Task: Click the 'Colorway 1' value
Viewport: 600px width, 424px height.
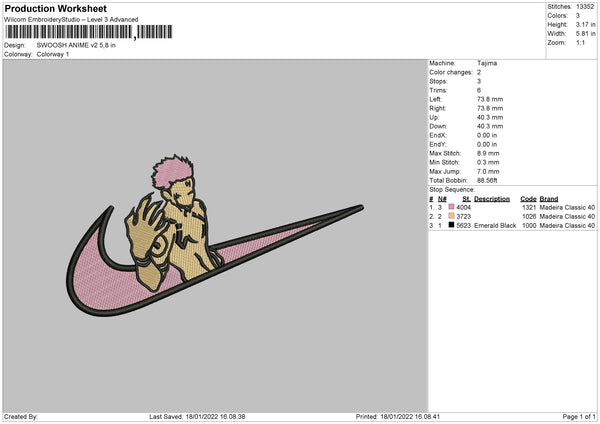Action: [x=53, y=54]
